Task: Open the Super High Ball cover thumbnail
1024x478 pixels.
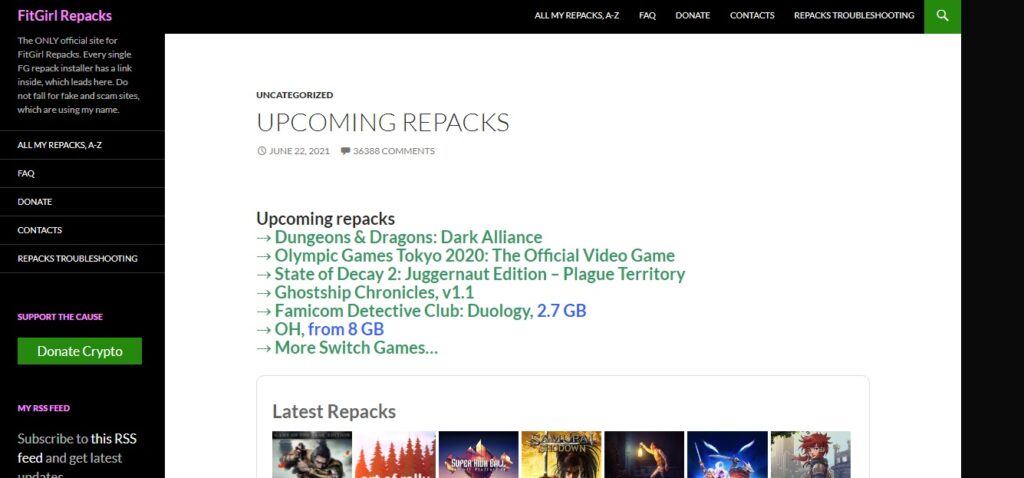Action: pyautogui.click(x=479, y=454)
